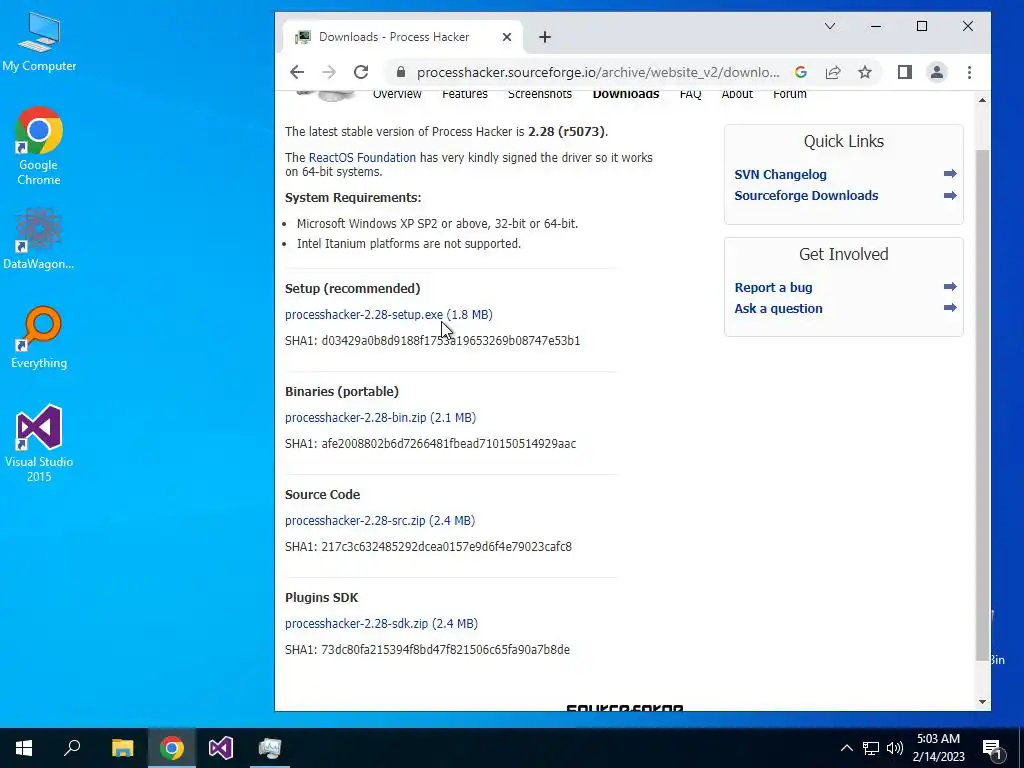The image size is (1024, 768).
Task: Click the browser forward arrow
Action: 329,72
